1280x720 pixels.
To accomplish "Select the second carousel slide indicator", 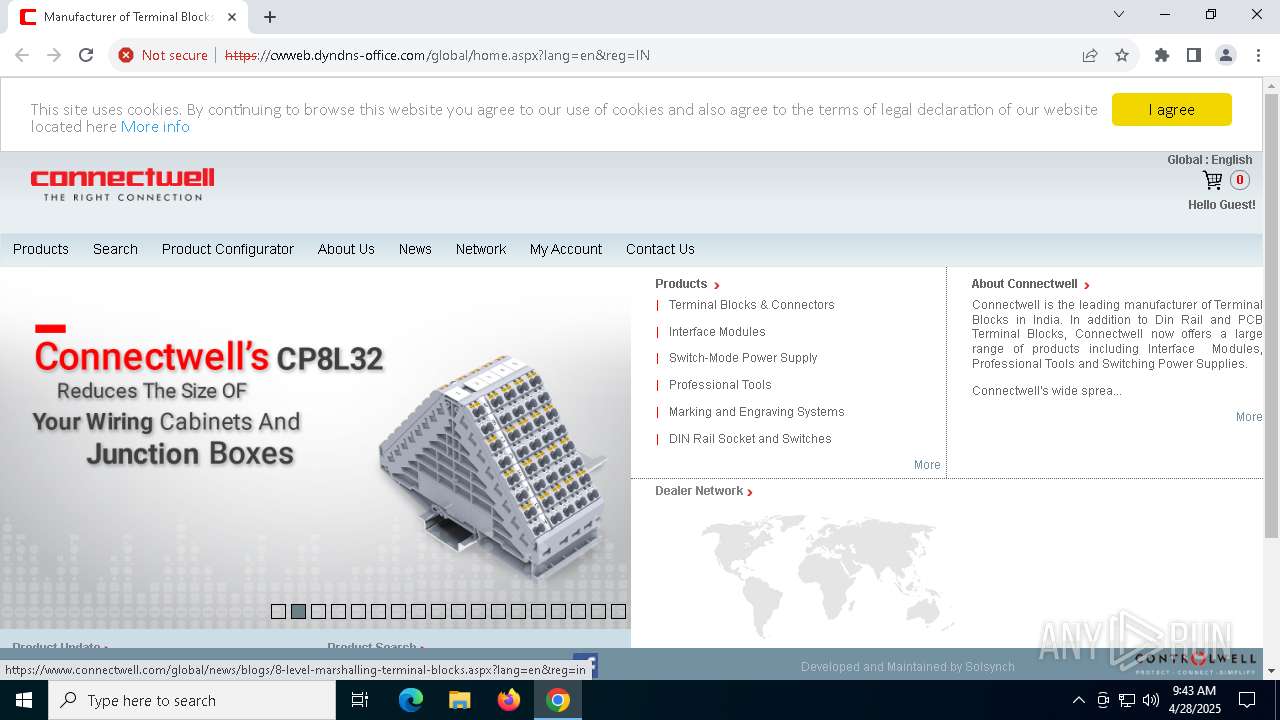I will click(x=298, y=611).
